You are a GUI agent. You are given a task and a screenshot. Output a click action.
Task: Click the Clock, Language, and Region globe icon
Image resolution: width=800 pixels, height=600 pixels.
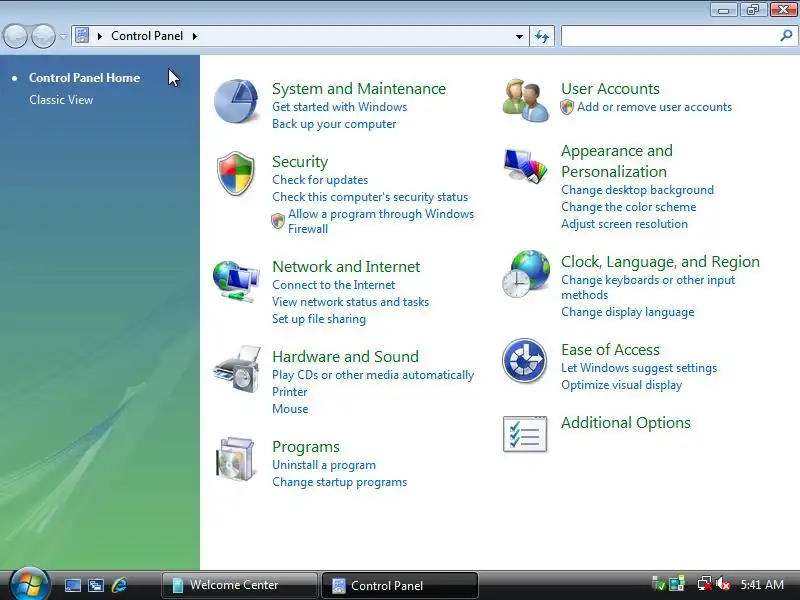pyautogui.click(x=526, y=274)
